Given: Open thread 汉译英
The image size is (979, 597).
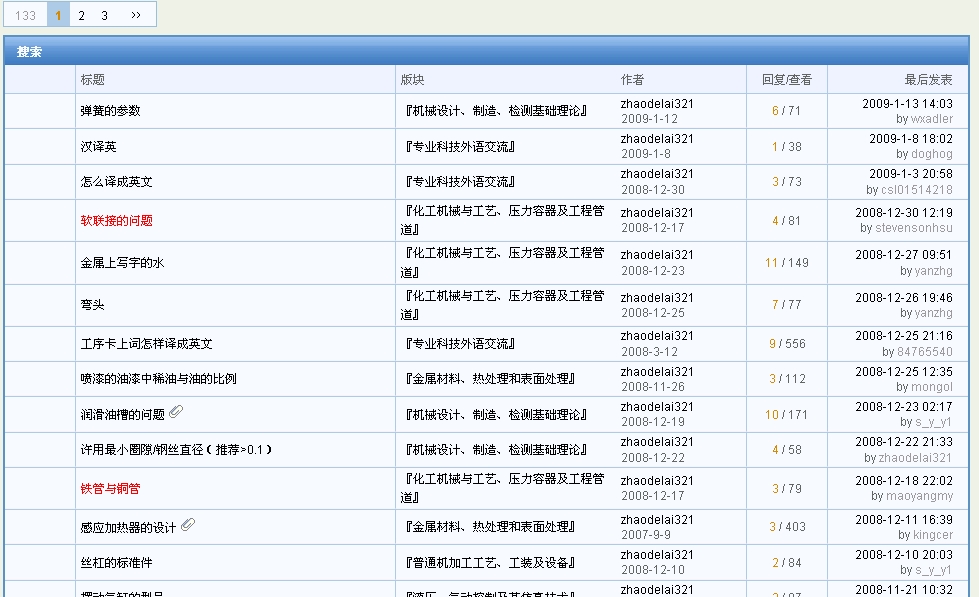Looking at the screenshot, I should (99, 147).
